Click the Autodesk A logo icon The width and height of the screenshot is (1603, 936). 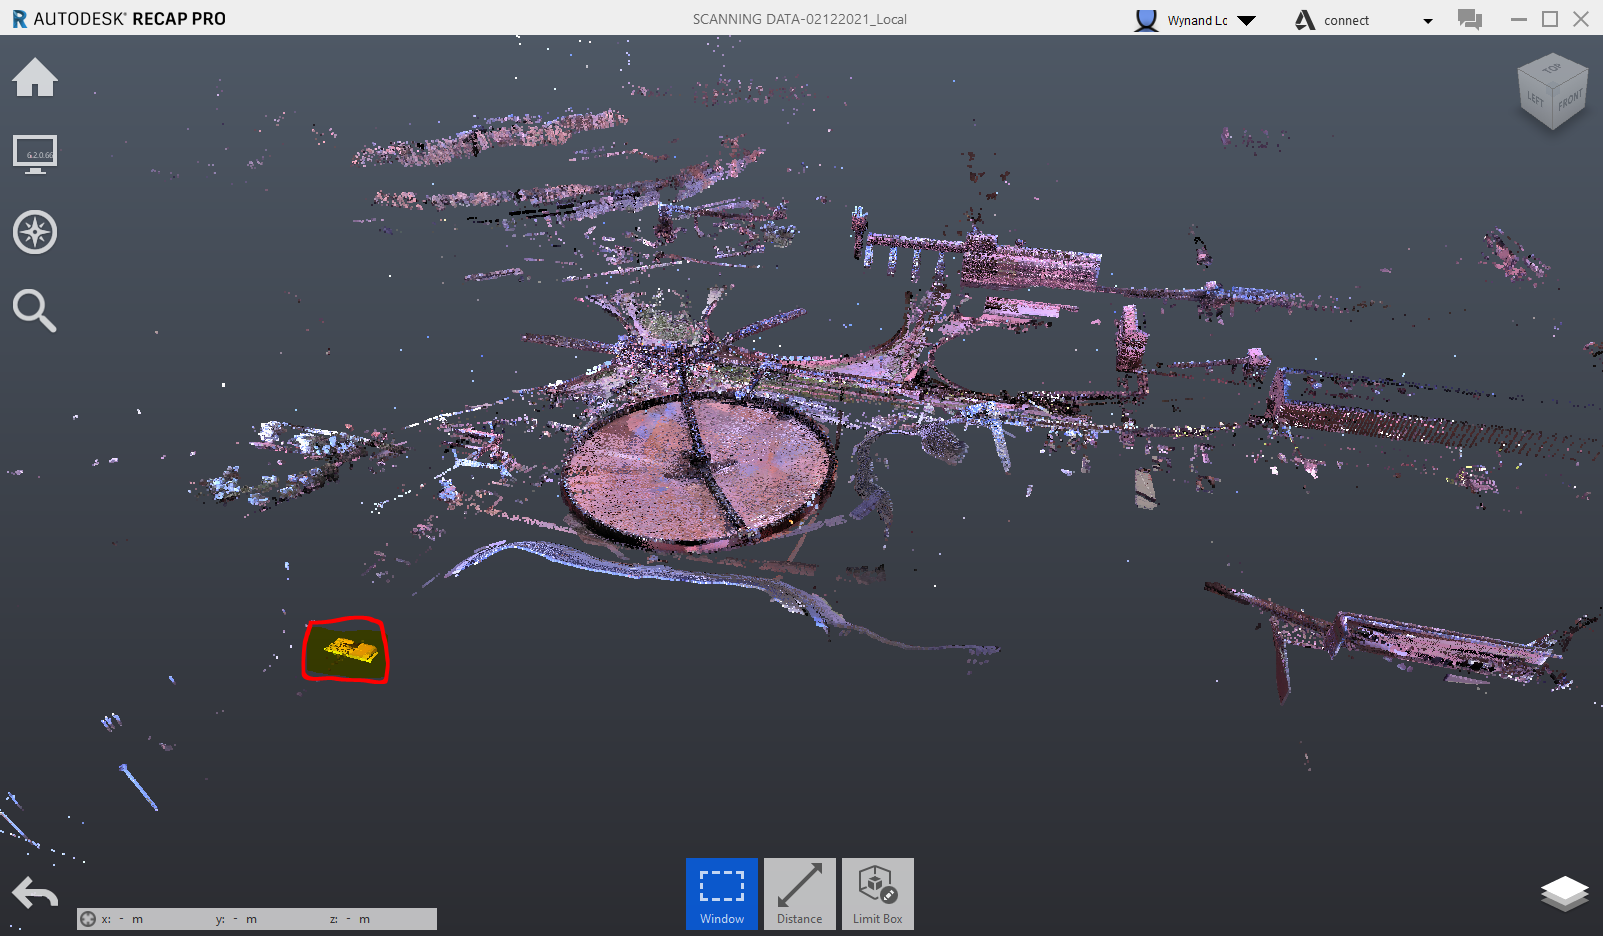[1305, 20]
